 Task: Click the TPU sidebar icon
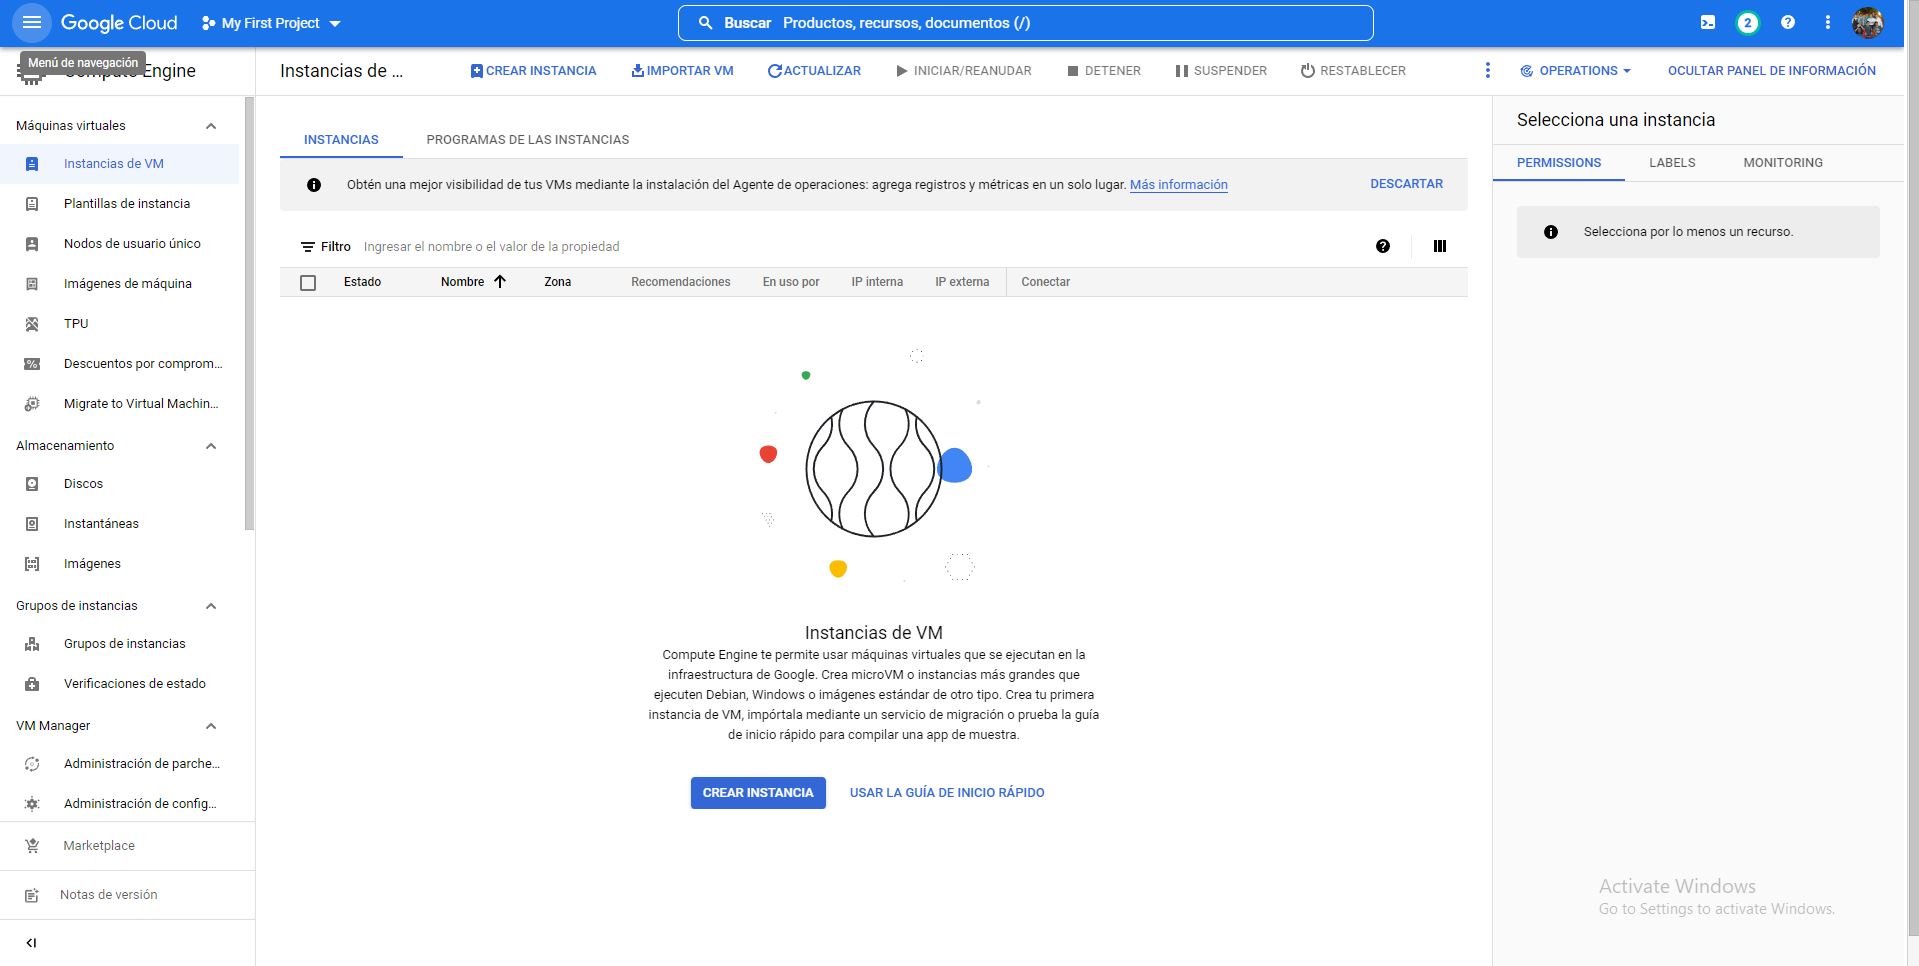32,324
